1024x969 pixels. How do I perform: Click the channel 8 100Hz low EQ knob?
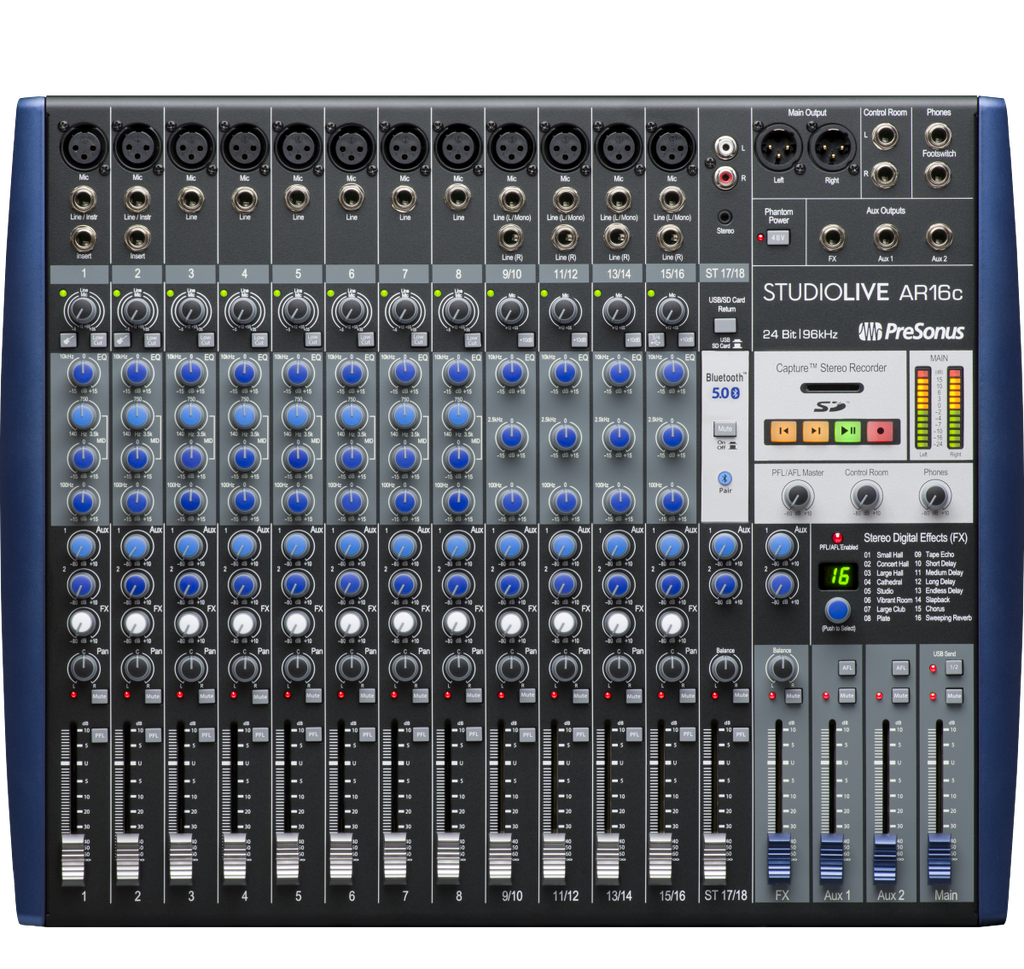click(x=458, y=501)
